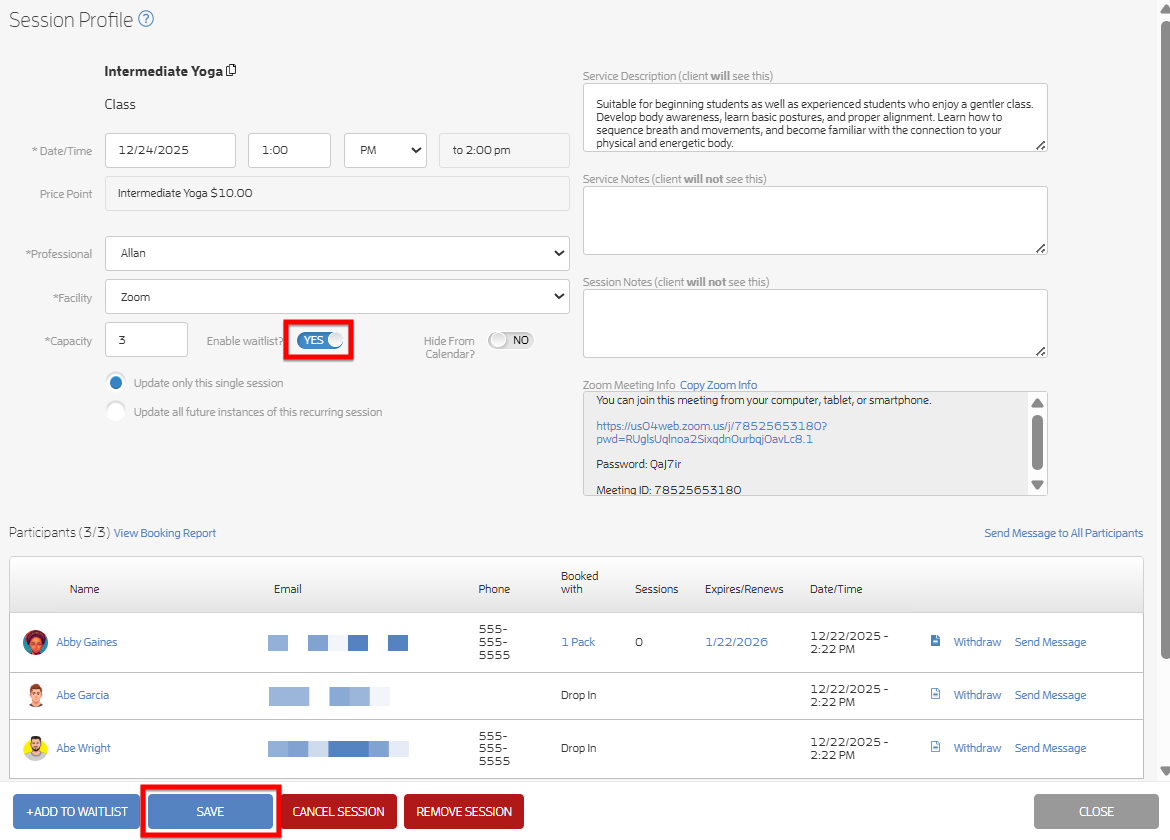Click the Zoom info scrollbar down arrow
The width and height of the screenshot is (1170, 840).
pyautogui.click(x=1037, y=485)
